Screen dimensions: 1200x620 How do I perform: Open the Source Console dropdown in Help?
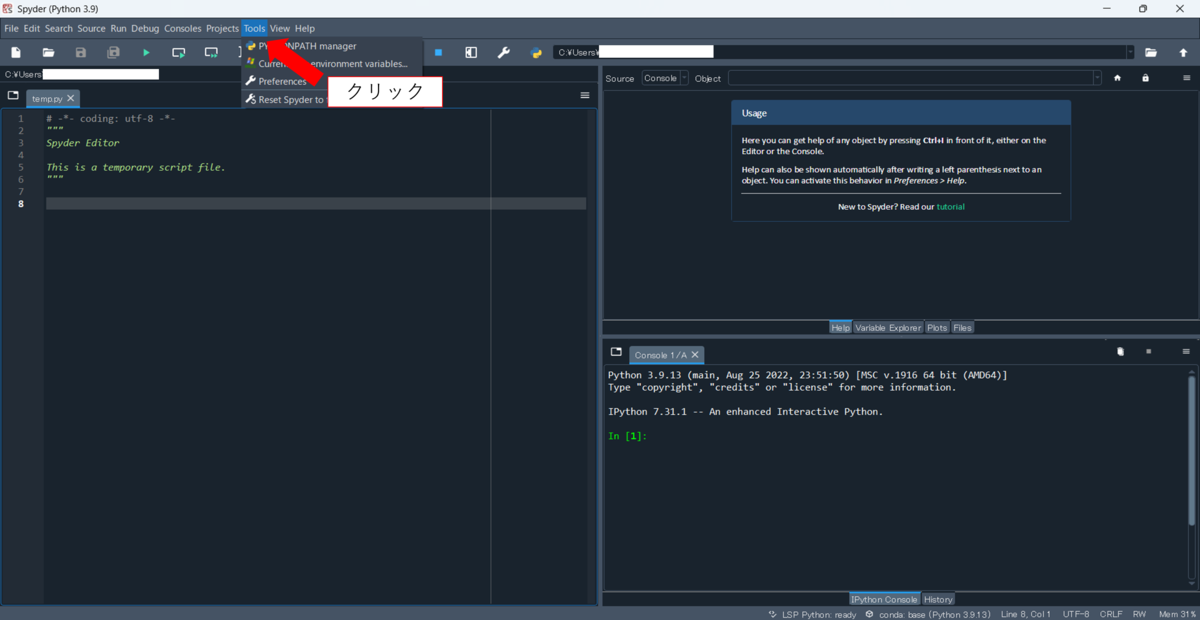(x=665, y=78)
